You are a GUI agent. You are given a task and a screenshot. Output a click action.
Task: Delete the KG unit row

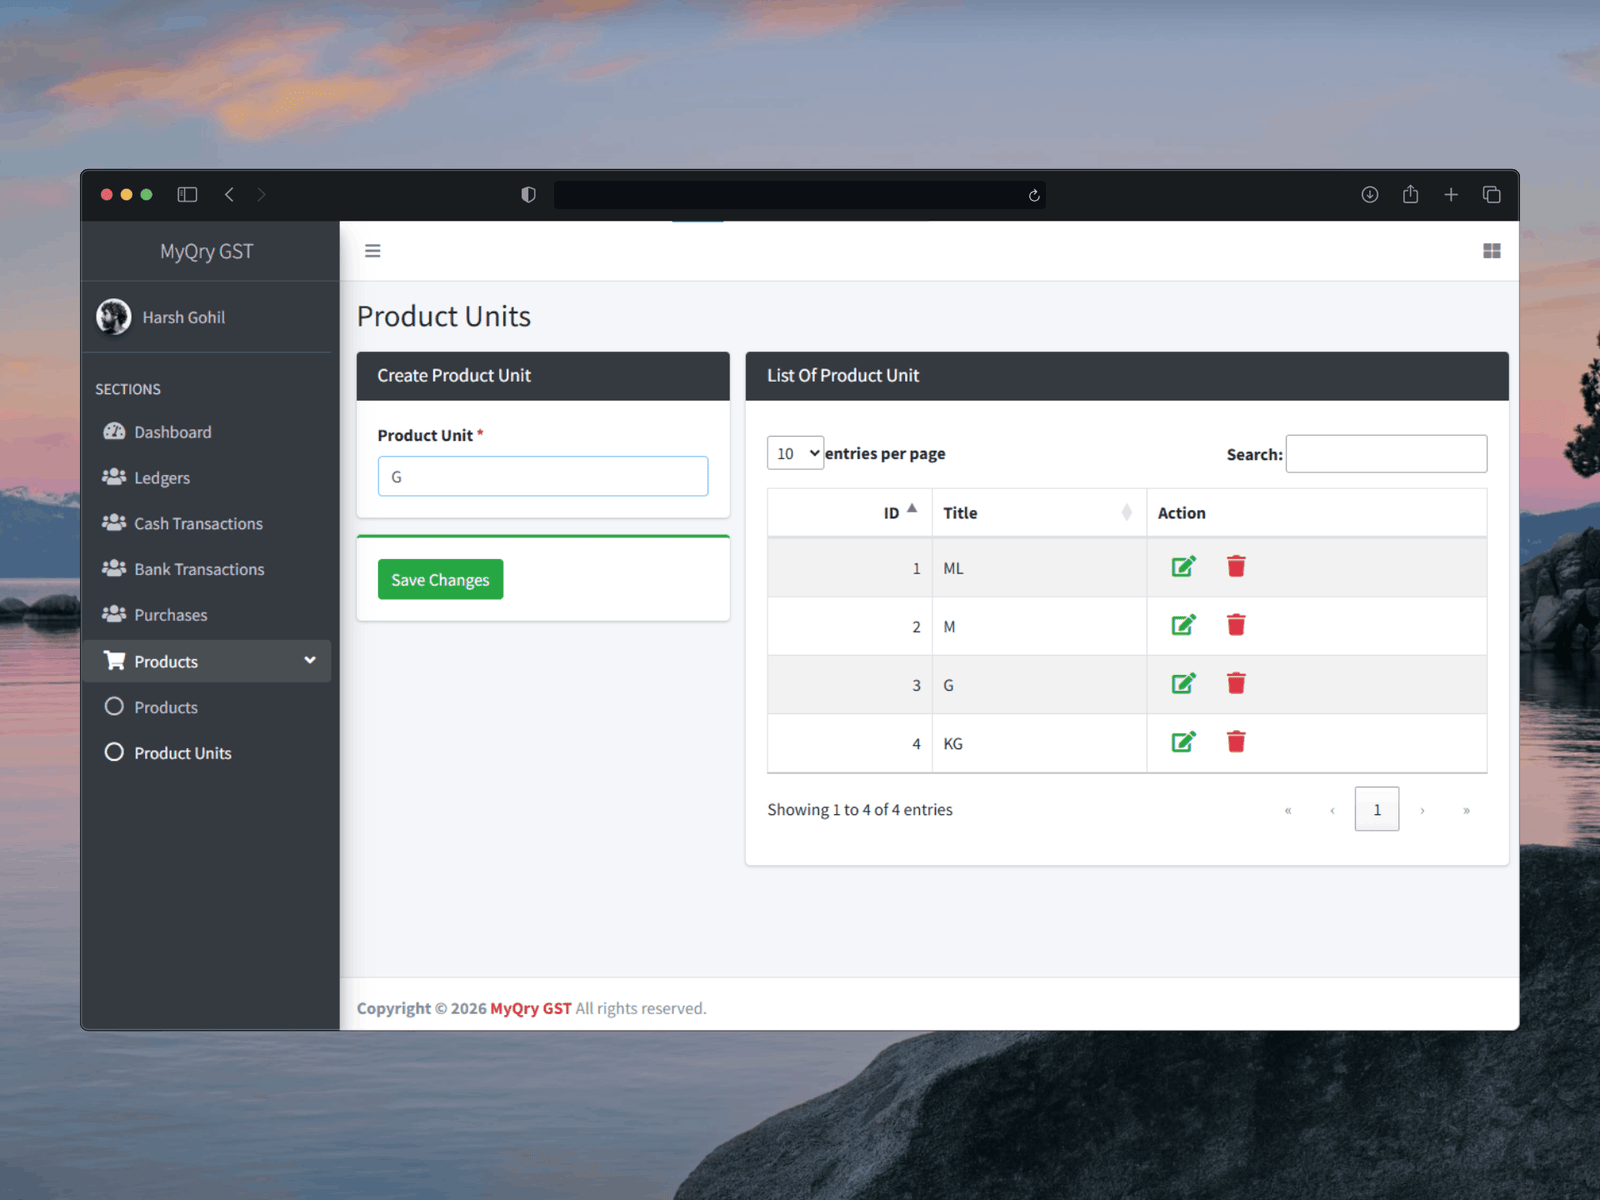tap(1236, 742)
